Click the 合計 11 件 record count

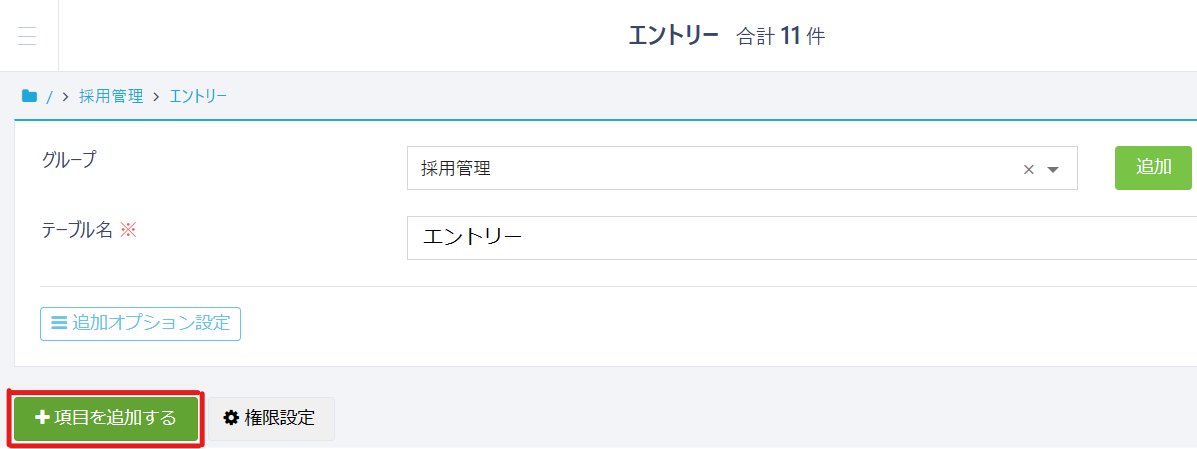coord(781,37)
